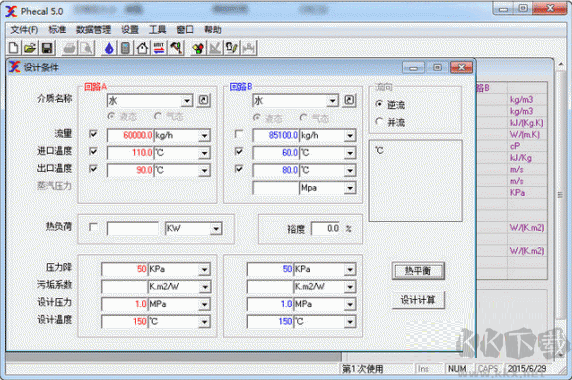Toggle 回路A 流量 checkbox
The image size is (572, 380).
(93, 134)
